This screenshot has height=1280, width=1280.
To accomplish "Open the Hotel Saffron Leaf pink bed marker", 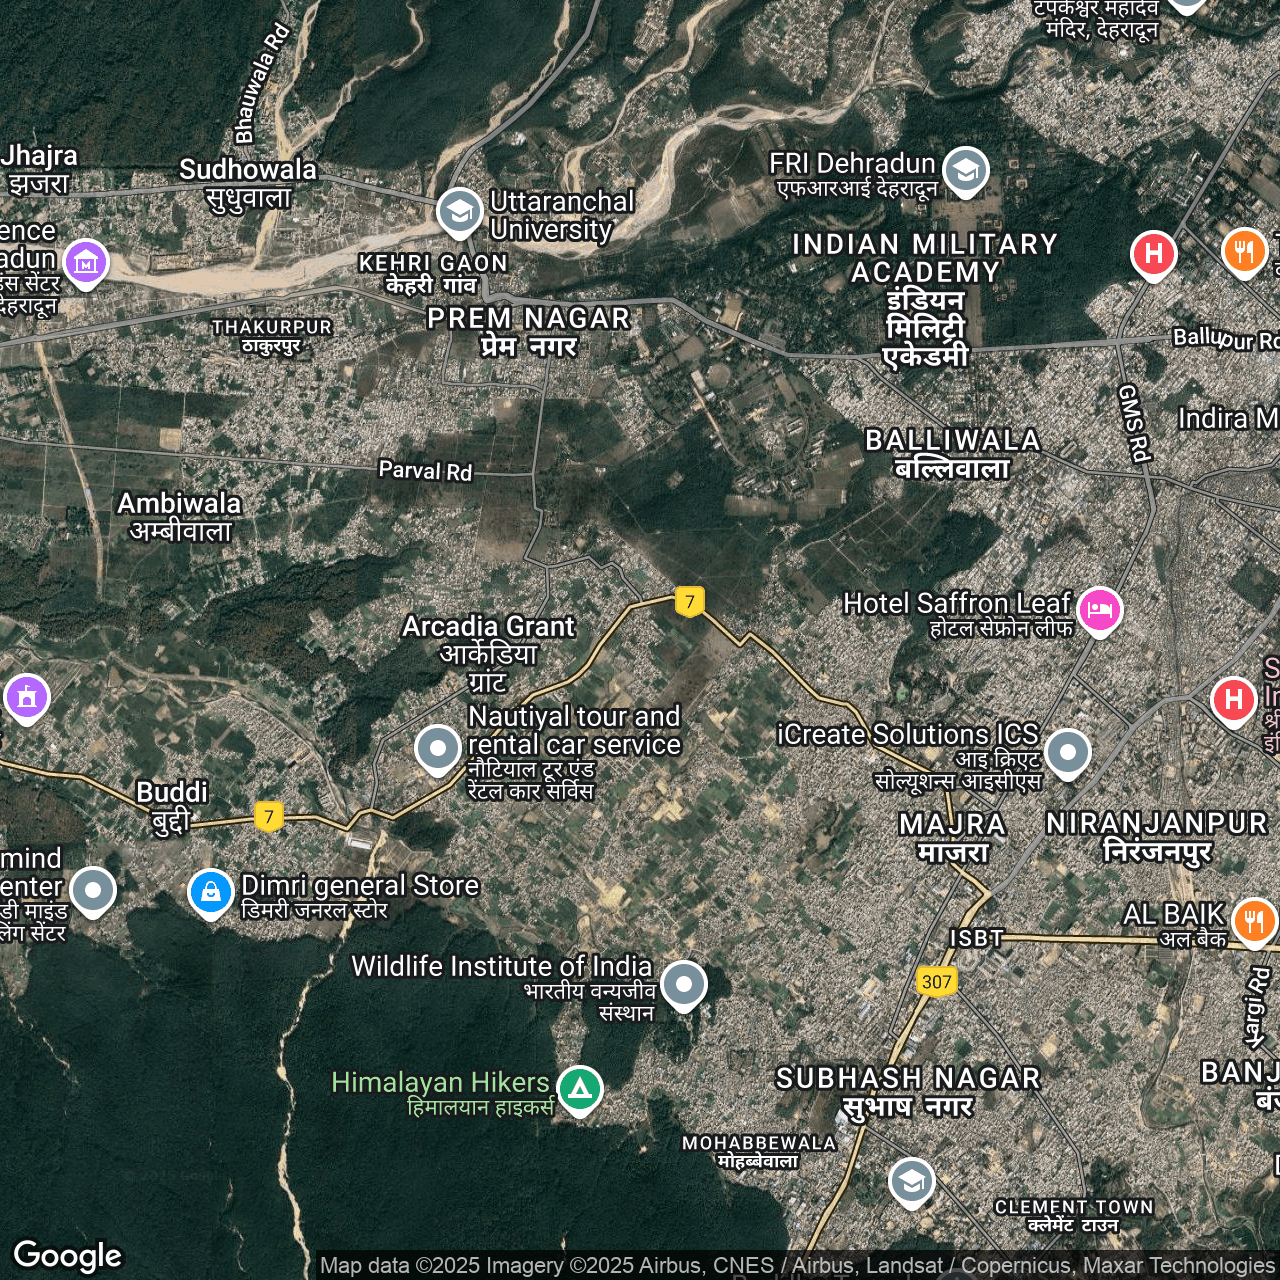I will pyautogui.click(x=1099, y=609).
